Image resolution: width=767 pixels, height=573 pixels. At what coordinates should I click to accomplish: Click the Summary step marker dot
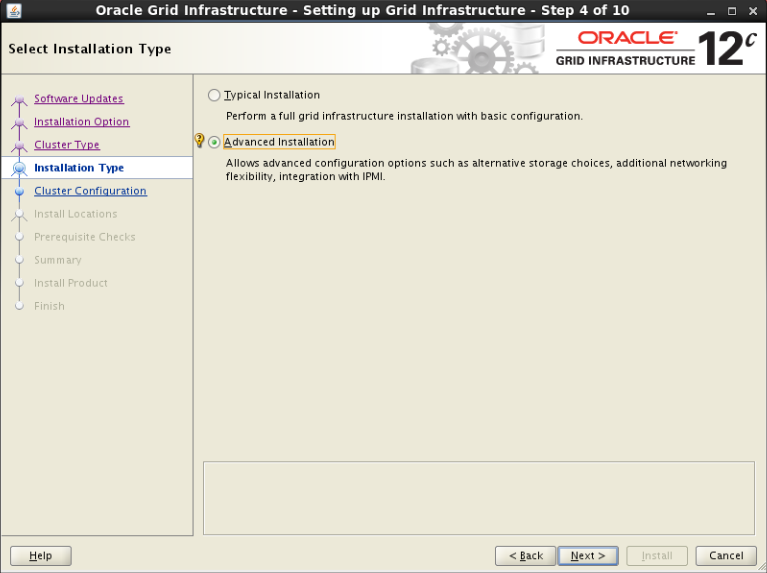coord(20,260)
